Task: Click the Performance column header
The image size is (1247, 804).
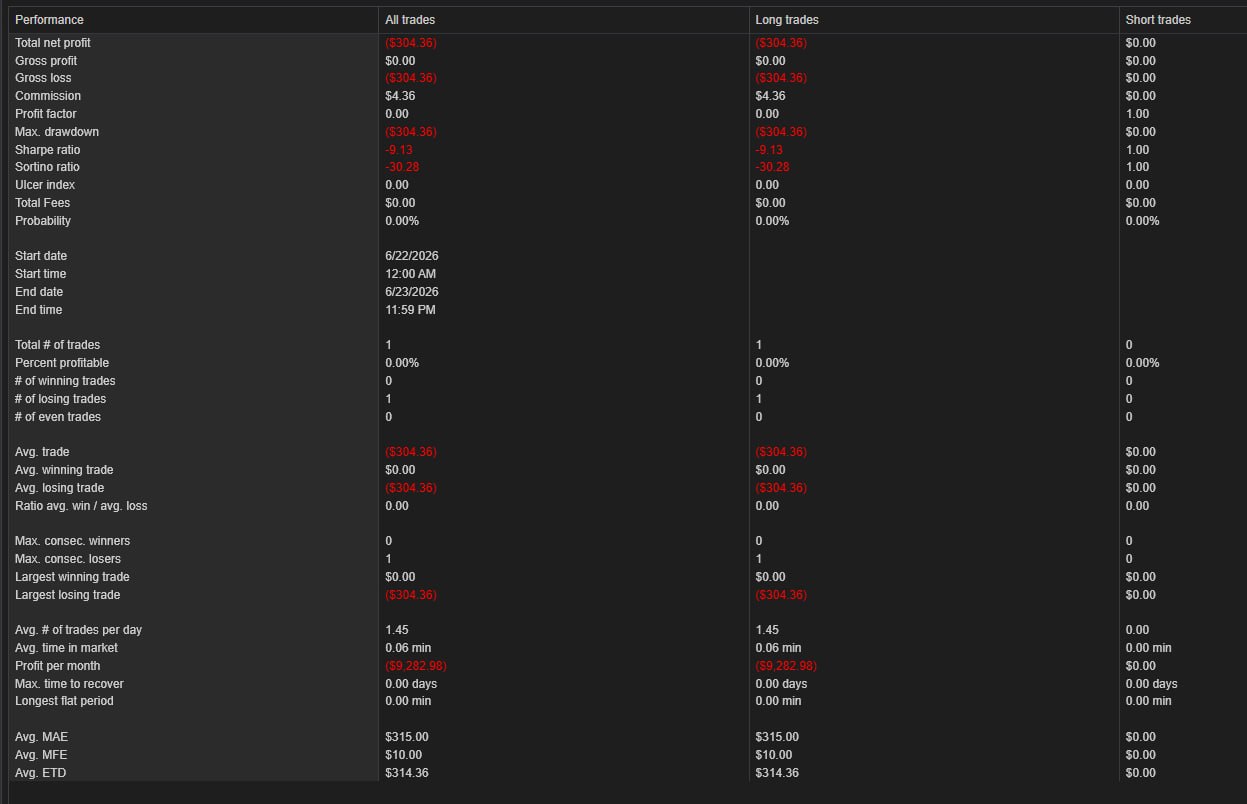Action: 49,20
